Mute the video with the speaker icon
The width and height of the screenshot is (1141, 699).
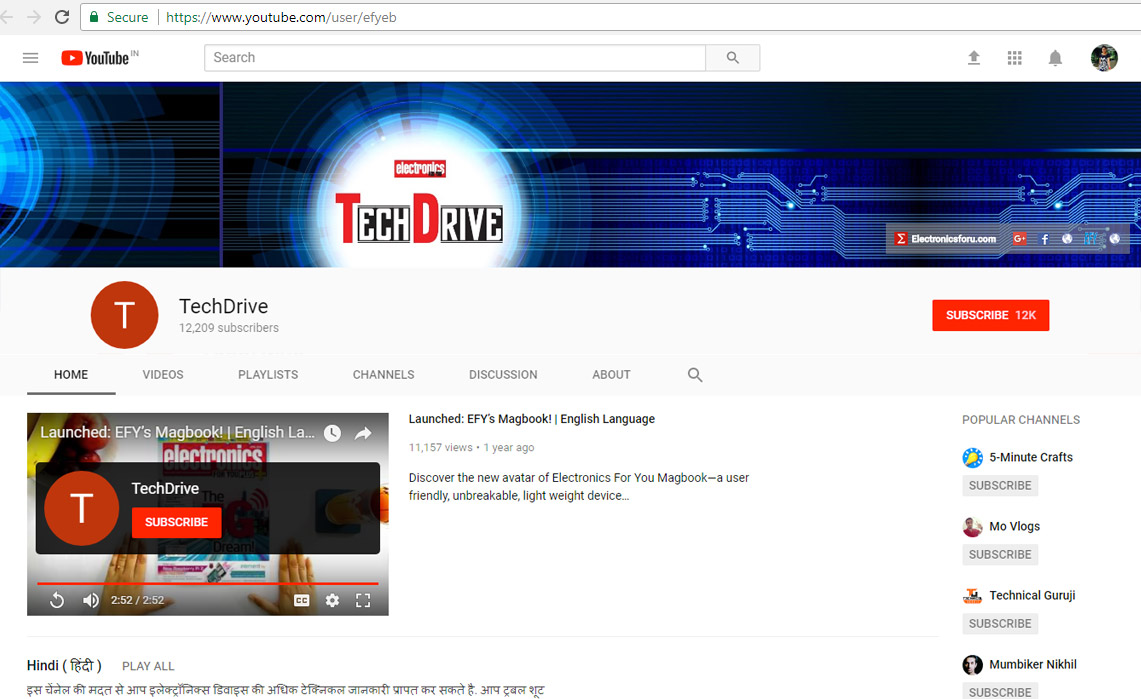click(90, 600)
